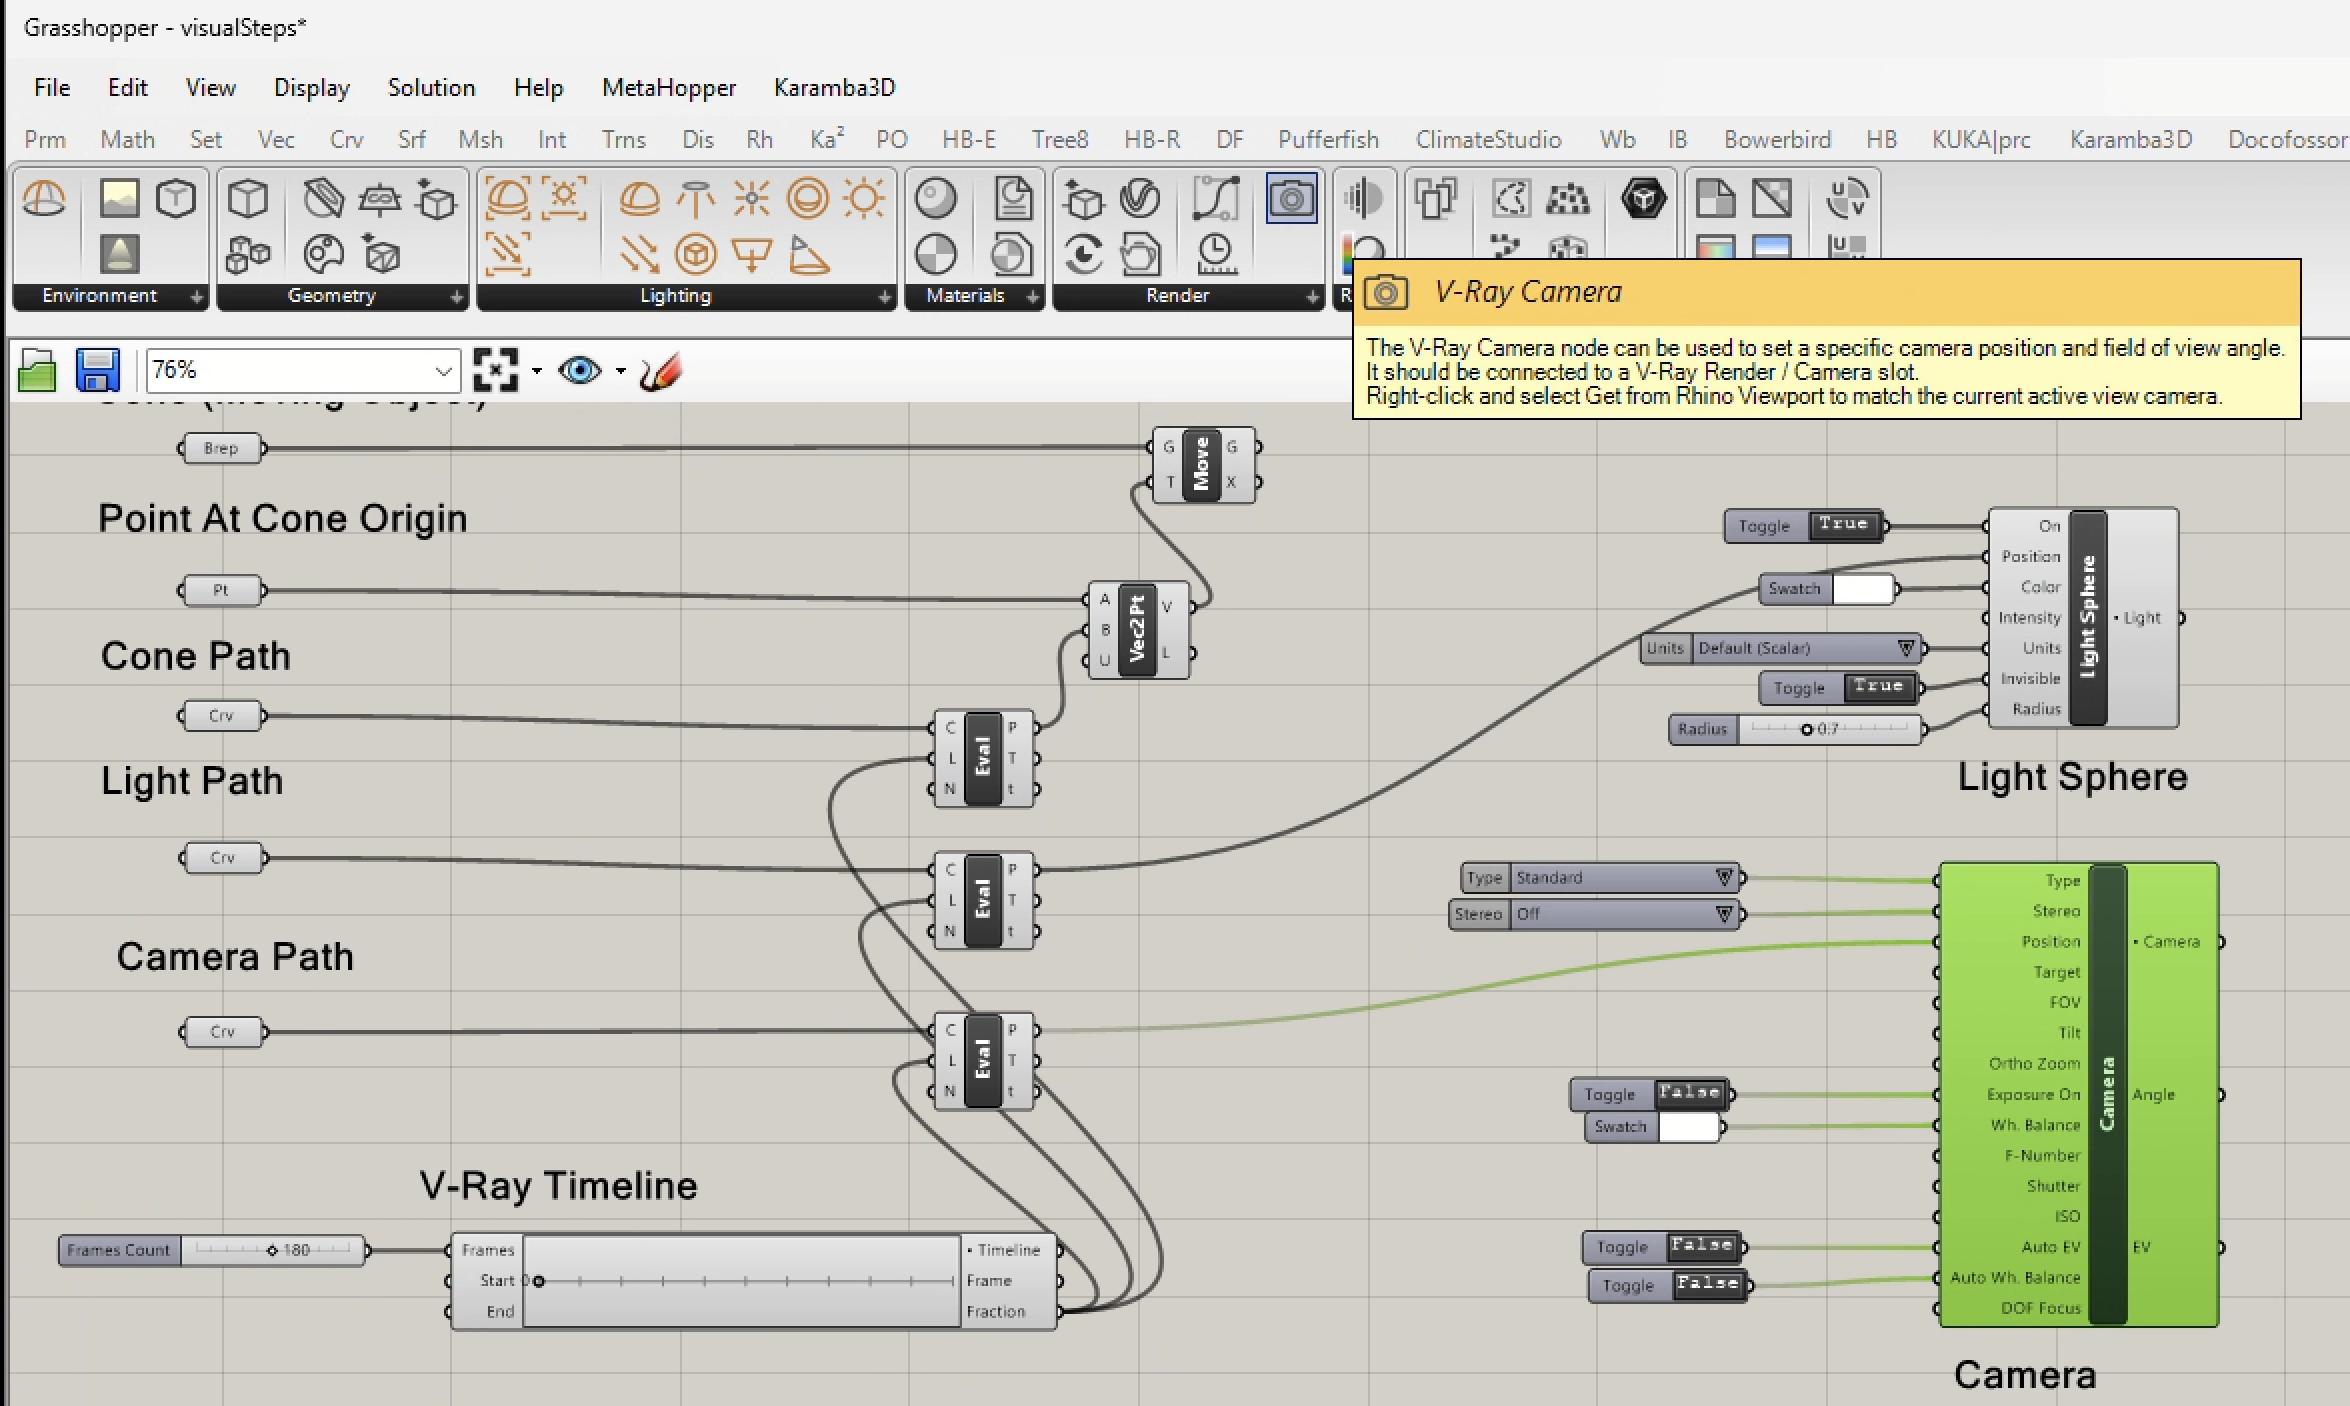Click the clock timeline render icon
Screen dimensions: 2350x1406
point(1215,254)
